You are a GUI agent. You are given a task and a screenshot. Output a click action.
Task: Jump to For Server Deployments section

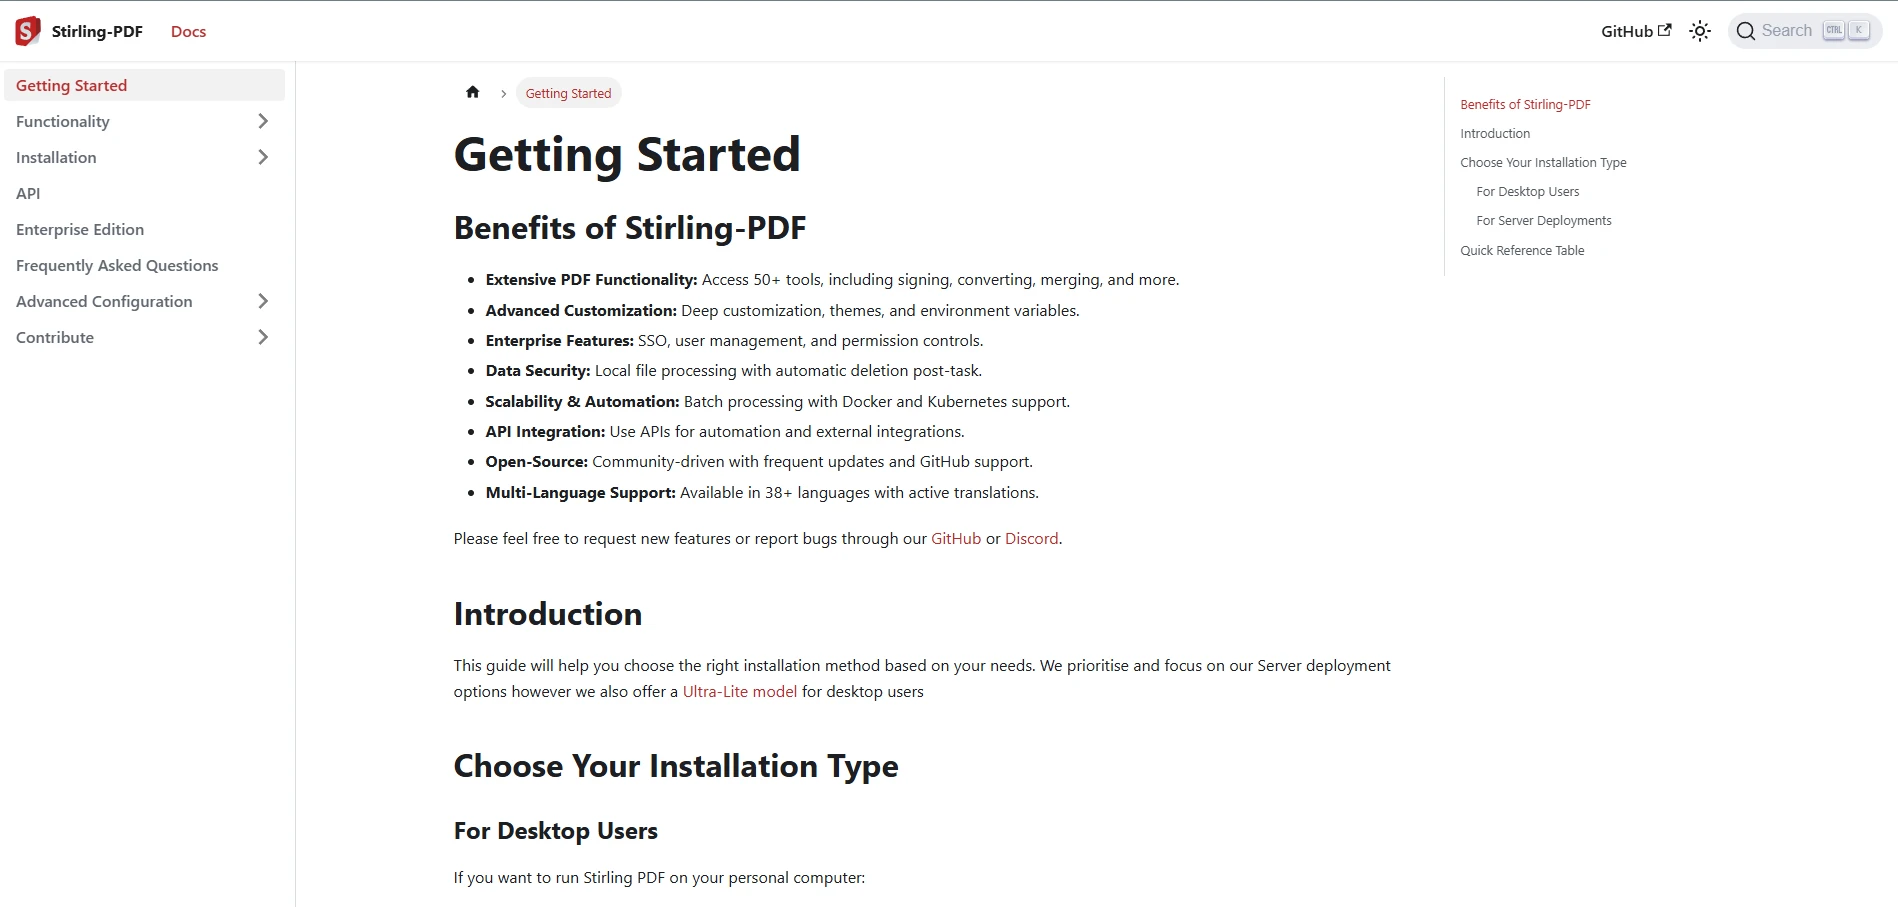coord(1543,220)
